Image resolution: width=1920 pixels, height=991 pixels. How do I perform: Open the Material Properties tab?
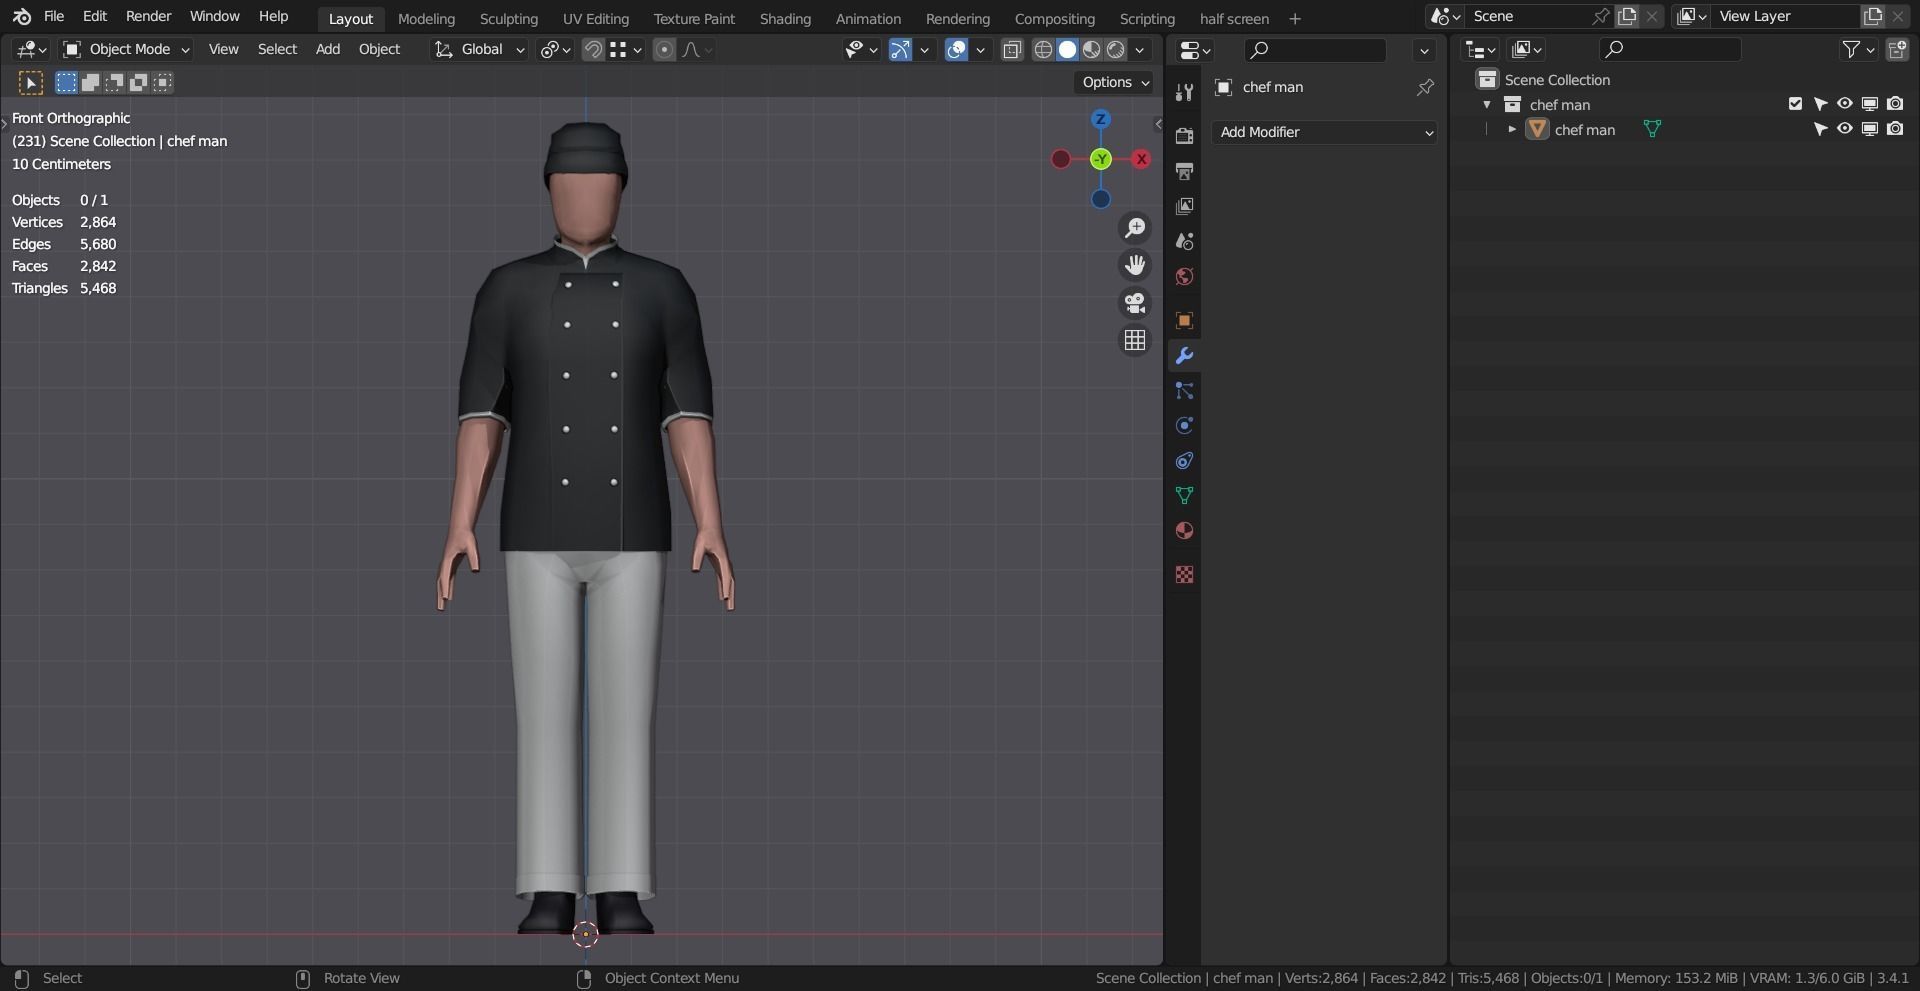tap(1184, 531)
